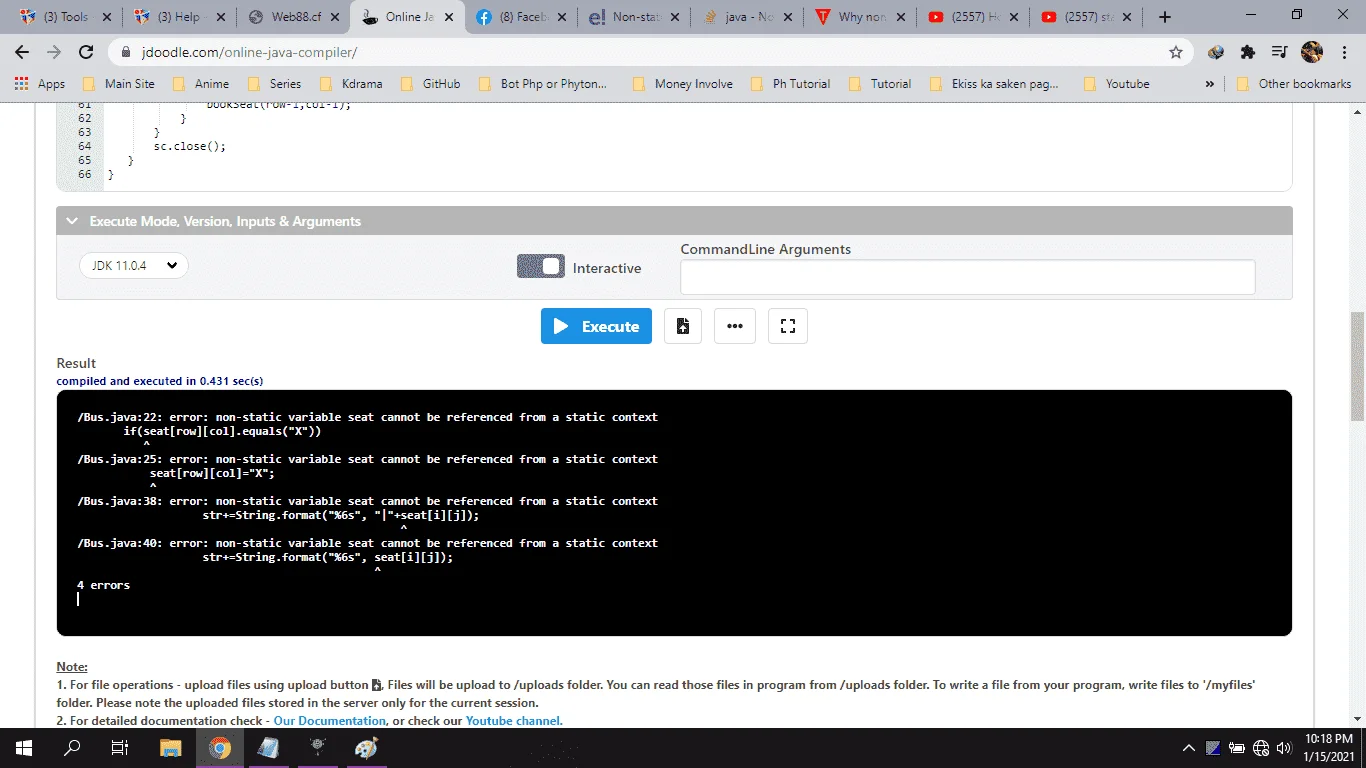Click the Chrome taskbar icon

click(x=220, y=748)
